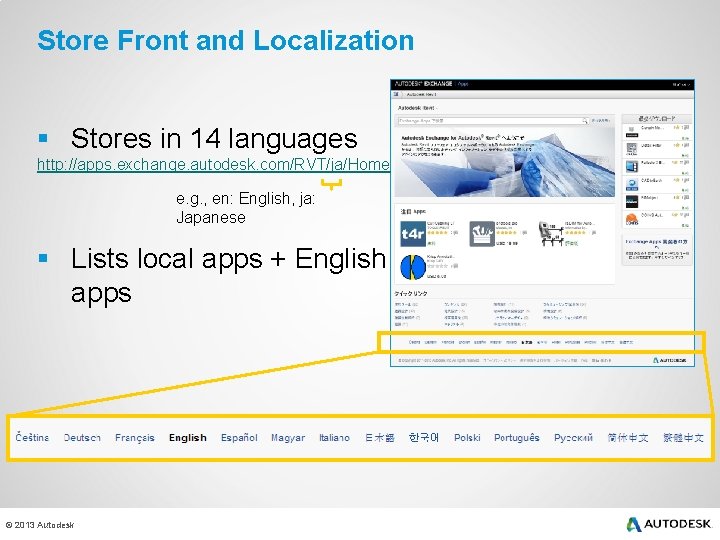Select Deutsch in the enlarged language strip
720x540 pixels.
pyautogui.click(x=82, y=438)
